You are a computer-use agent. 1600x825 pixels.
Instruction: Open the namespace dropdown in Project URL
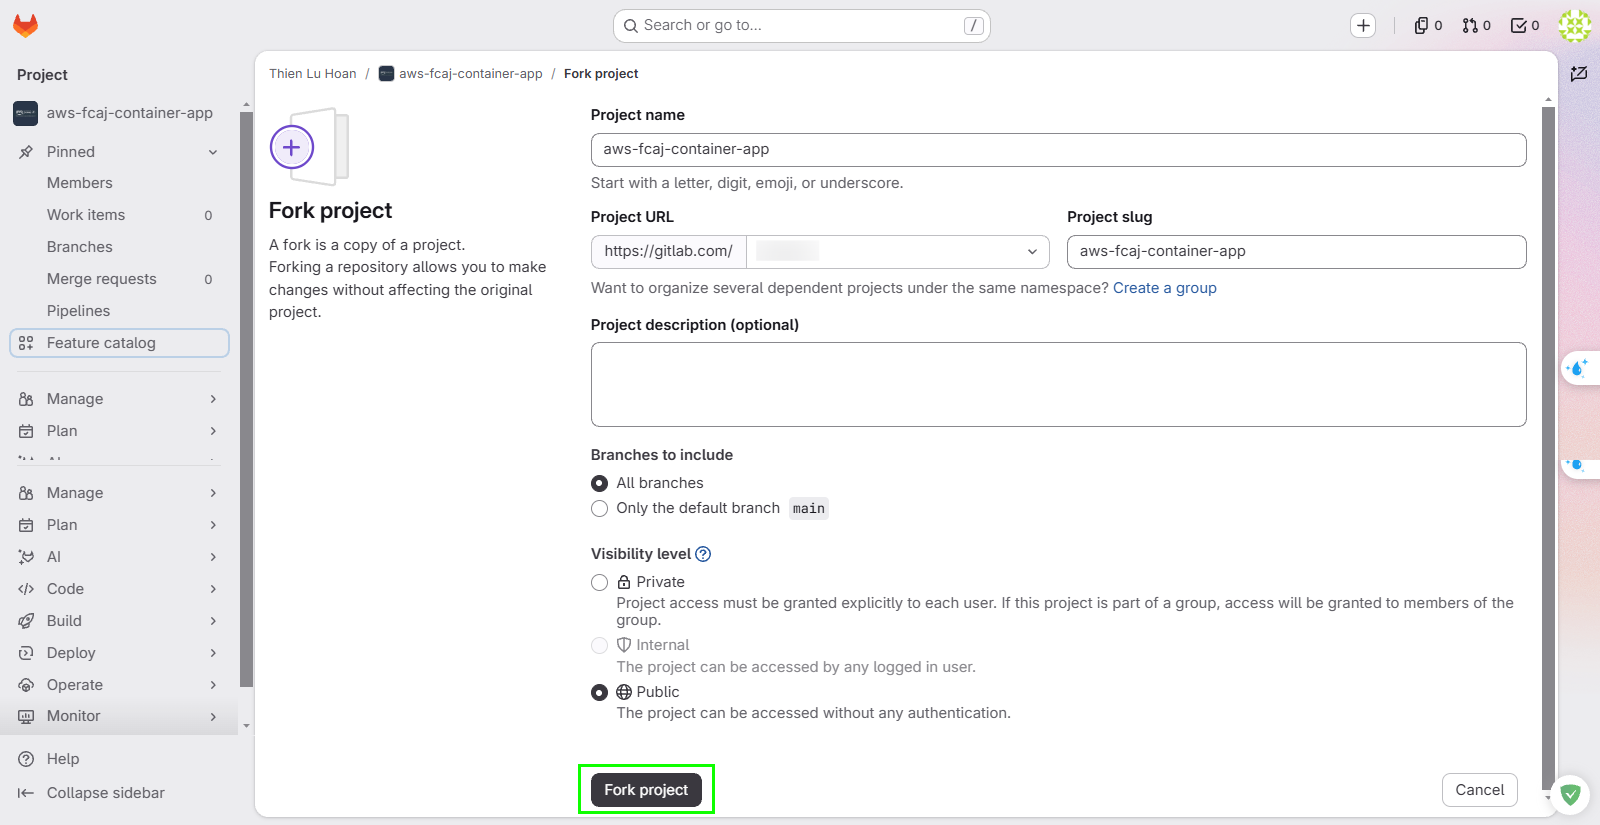click(897, 252)
